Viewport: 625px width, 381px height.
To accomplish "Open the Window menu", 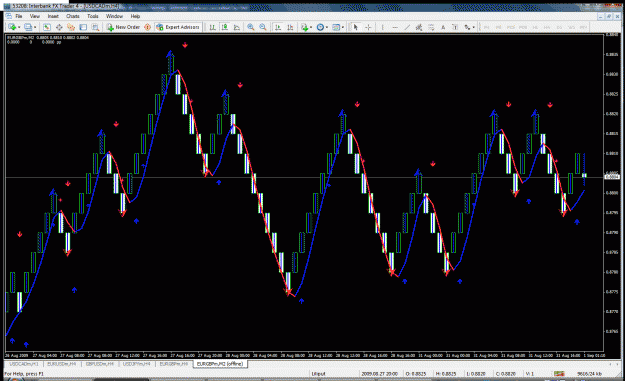I will pos(114,16).
